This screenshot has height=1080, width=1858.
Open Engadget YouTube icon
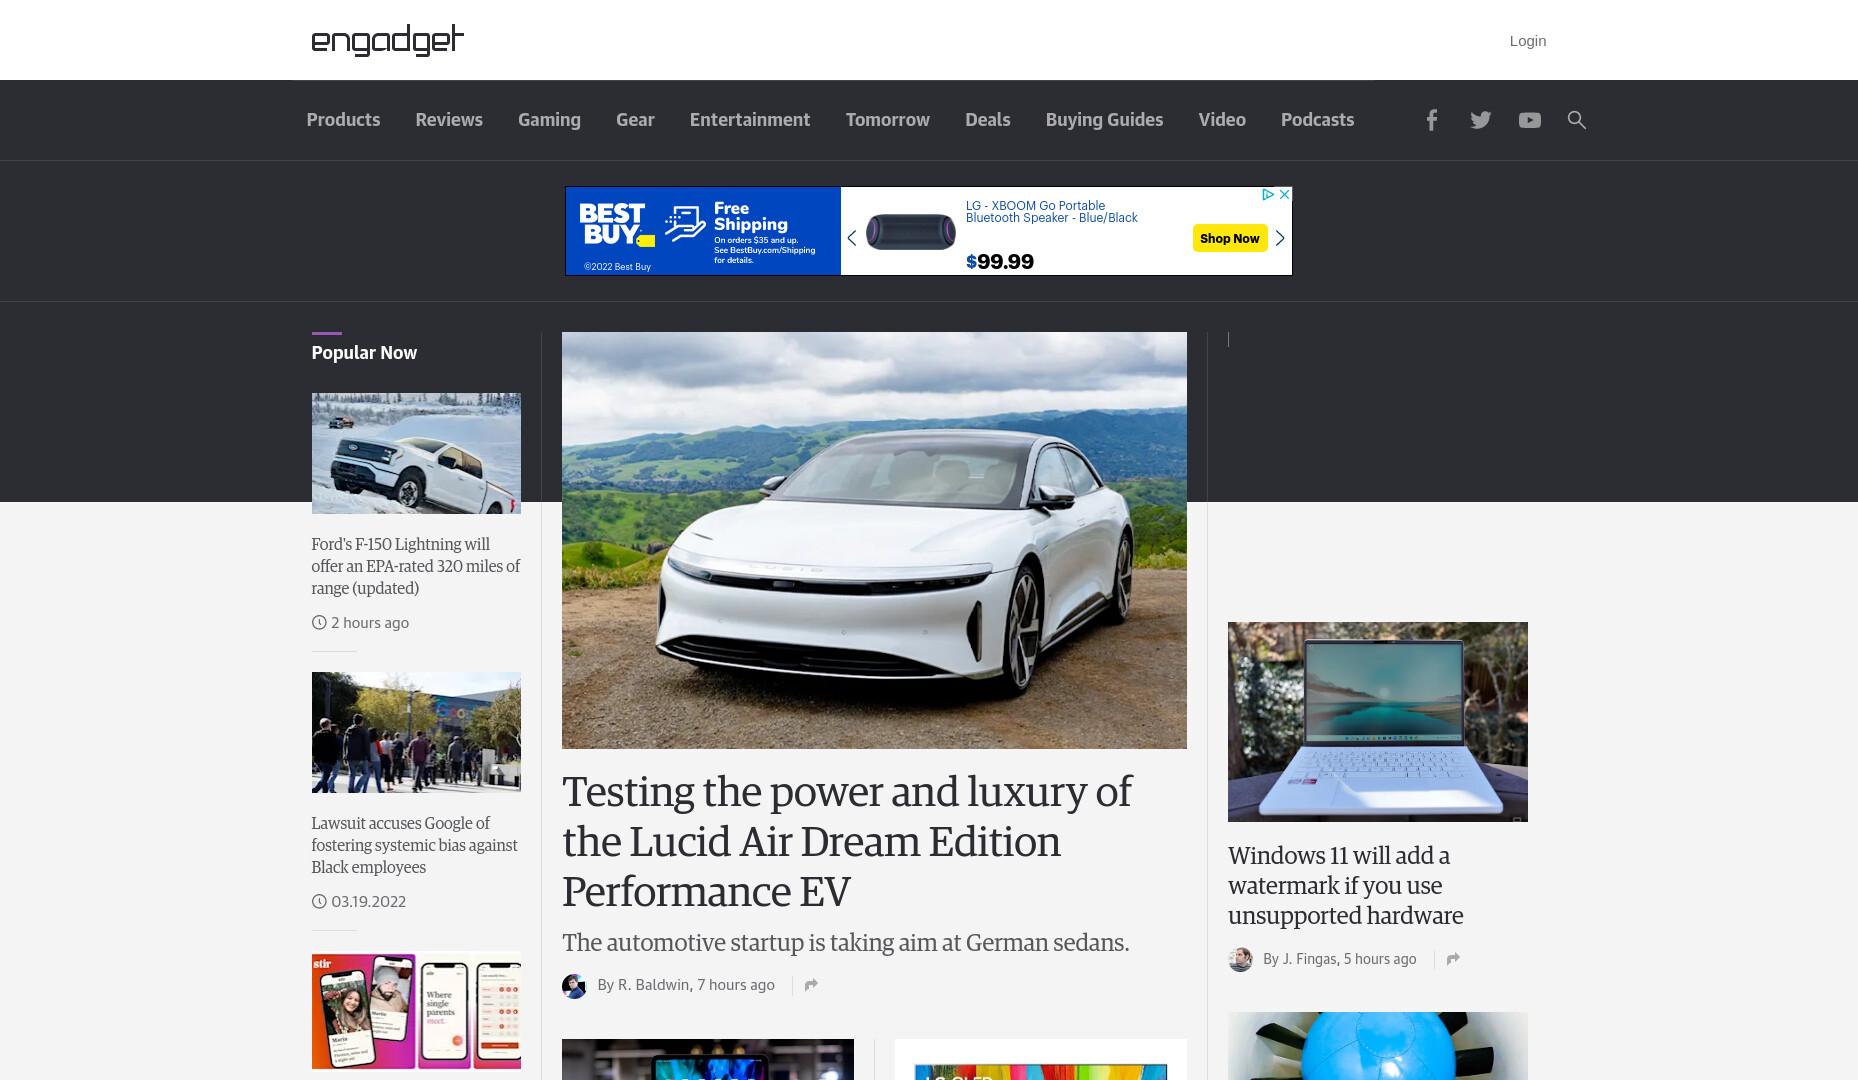pos(1529,120)
